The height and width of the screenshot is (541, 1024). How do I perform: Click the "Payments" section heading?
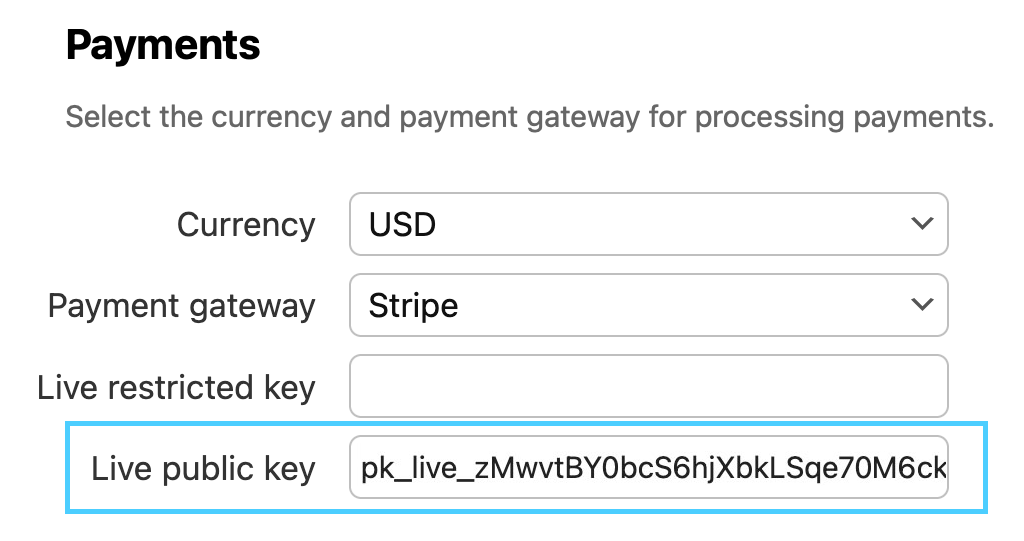[x=163, y=45]
